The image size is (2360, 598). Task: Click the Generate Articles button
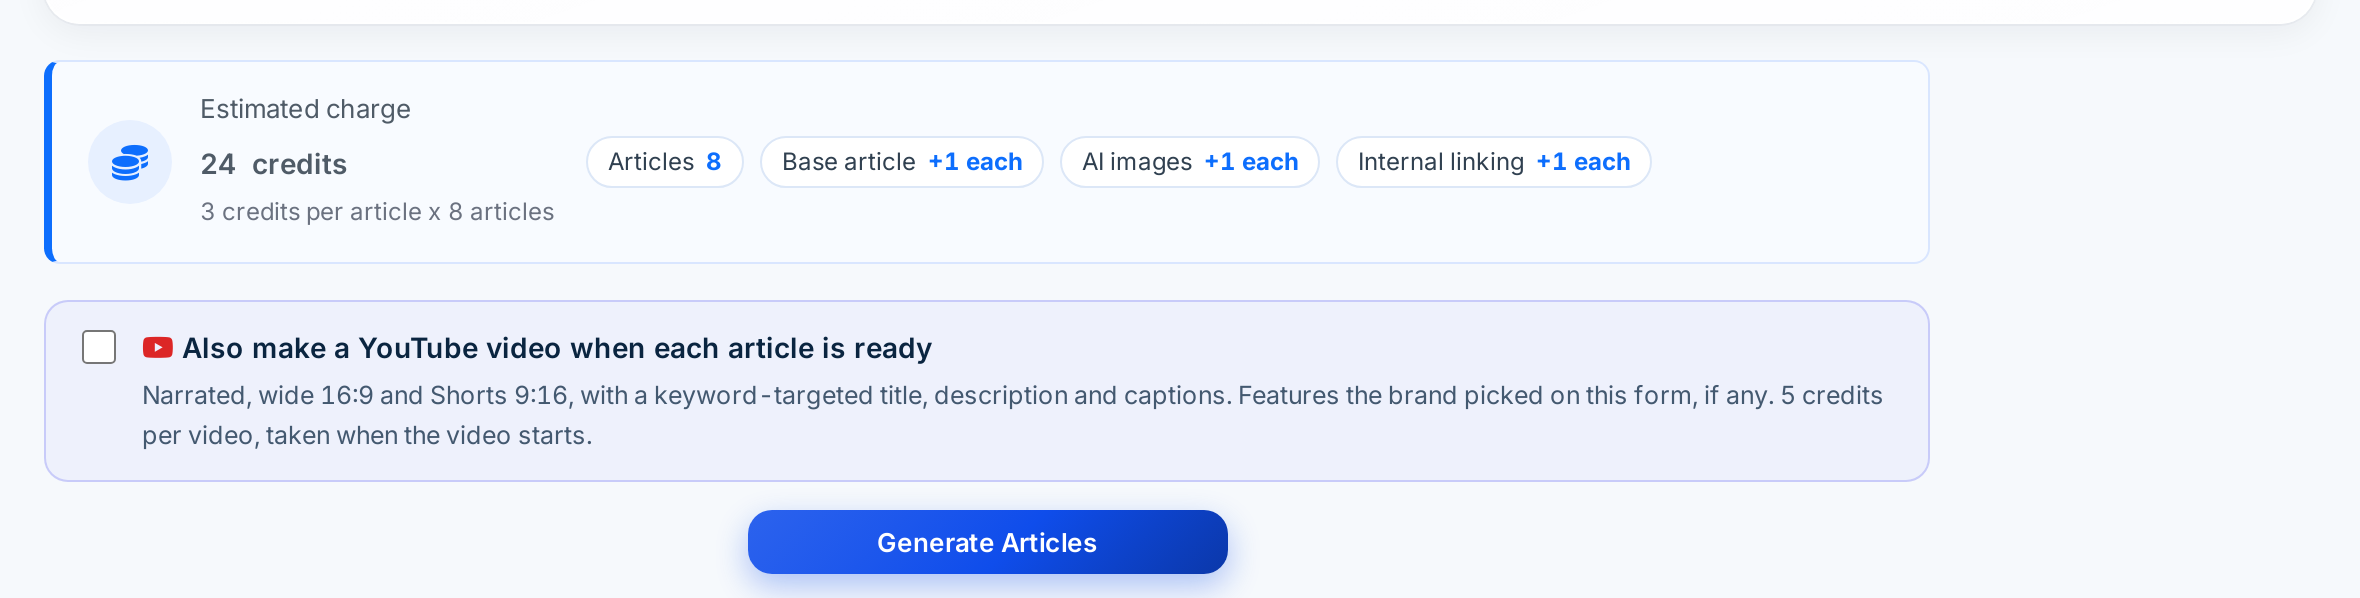click(987, 542)
